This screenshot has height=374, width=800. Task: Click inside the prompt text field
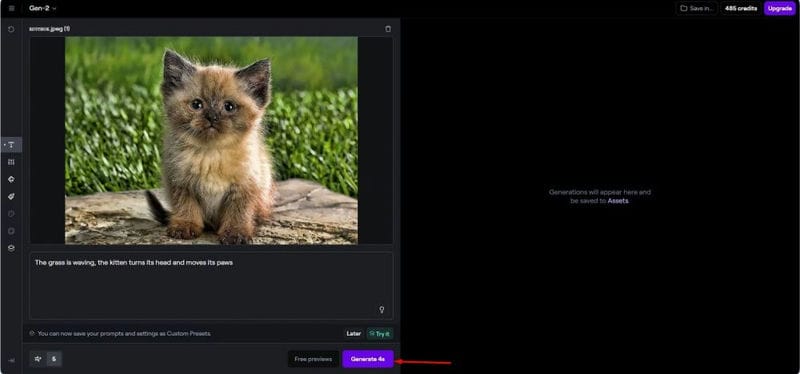click(211, 286)
